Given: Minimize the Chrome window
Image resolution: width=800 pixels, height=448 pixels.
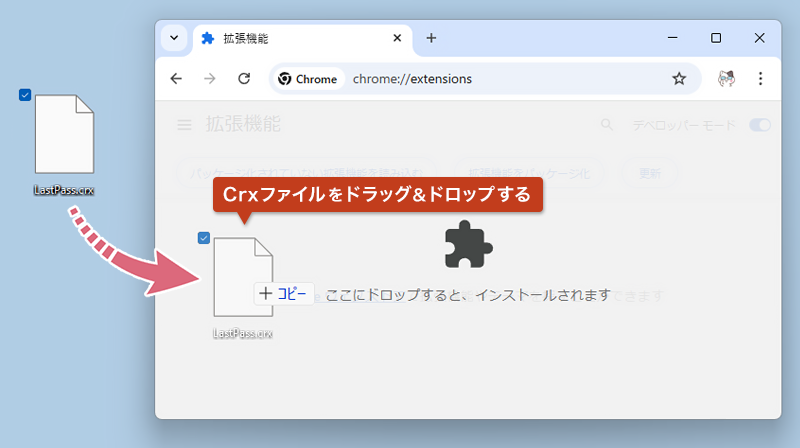Looking at the screenshot, I should 672,38.
